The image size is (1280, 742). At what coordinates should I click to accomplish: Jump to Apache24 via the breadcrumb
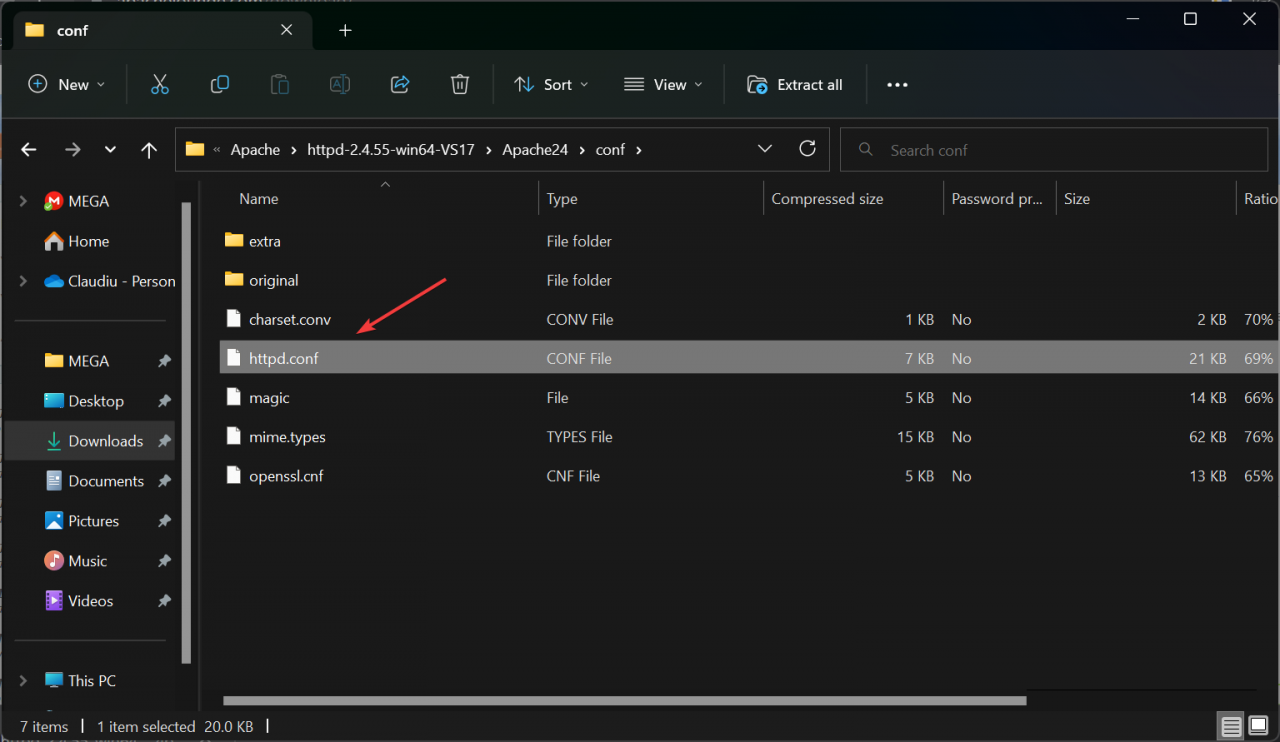(534, 149)
